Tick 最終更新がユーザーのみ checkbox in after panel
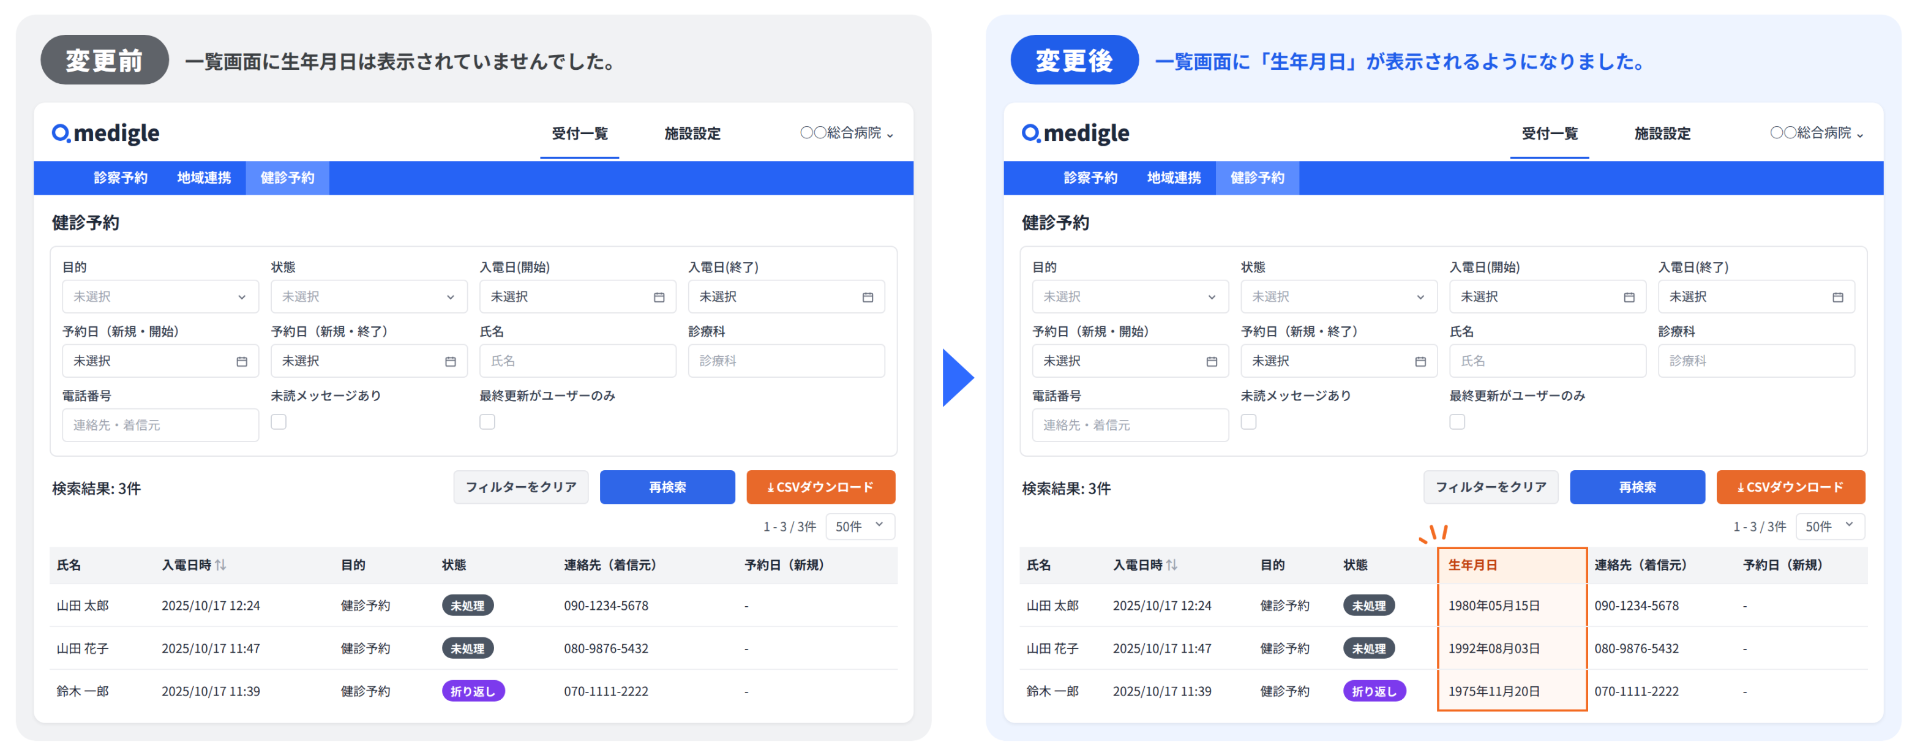The image size is (1920, 756). pyautogui.click(x=1457, y=422)
